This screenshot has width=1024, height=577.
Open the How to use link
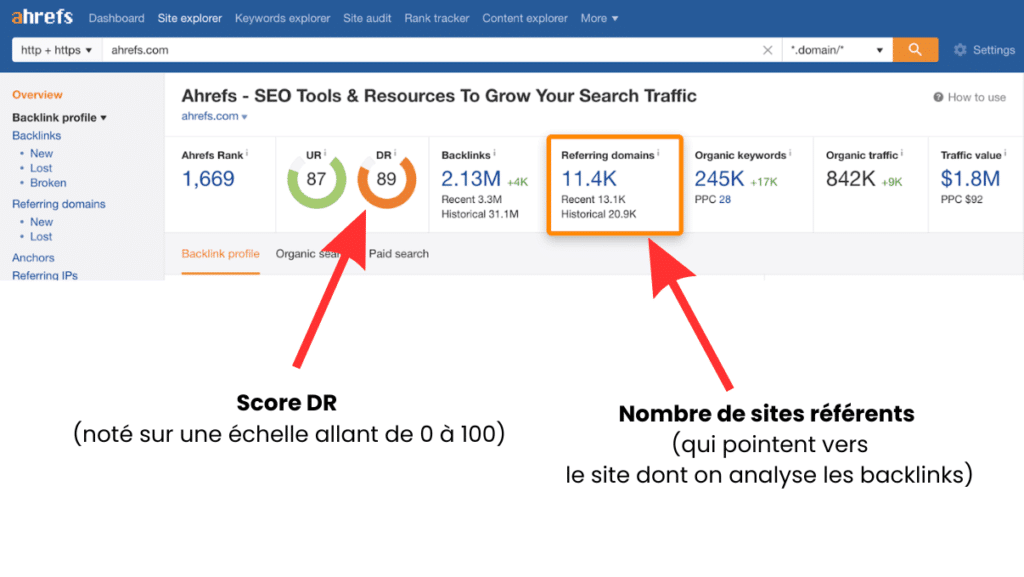[x=976, y=97]
